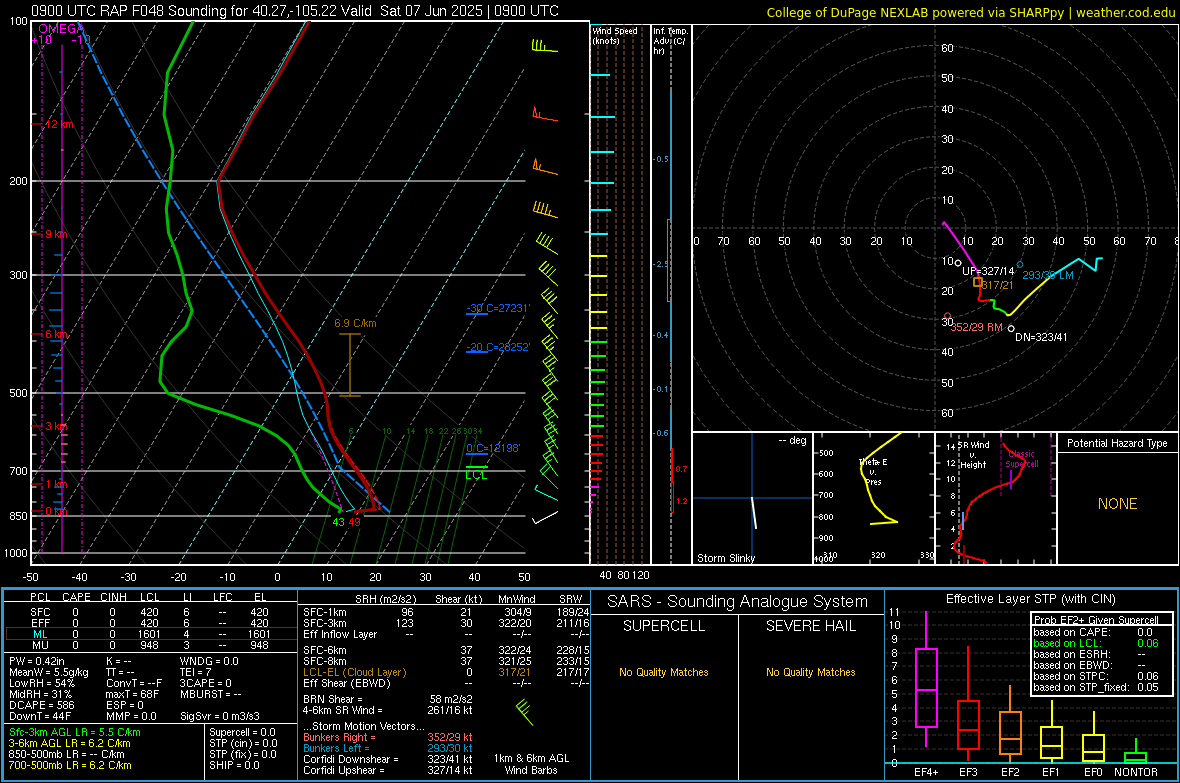Click the 'Inf. Temp. Adv.' panel header
Screen dimensions: 1180x783
[x=670, y=41]
